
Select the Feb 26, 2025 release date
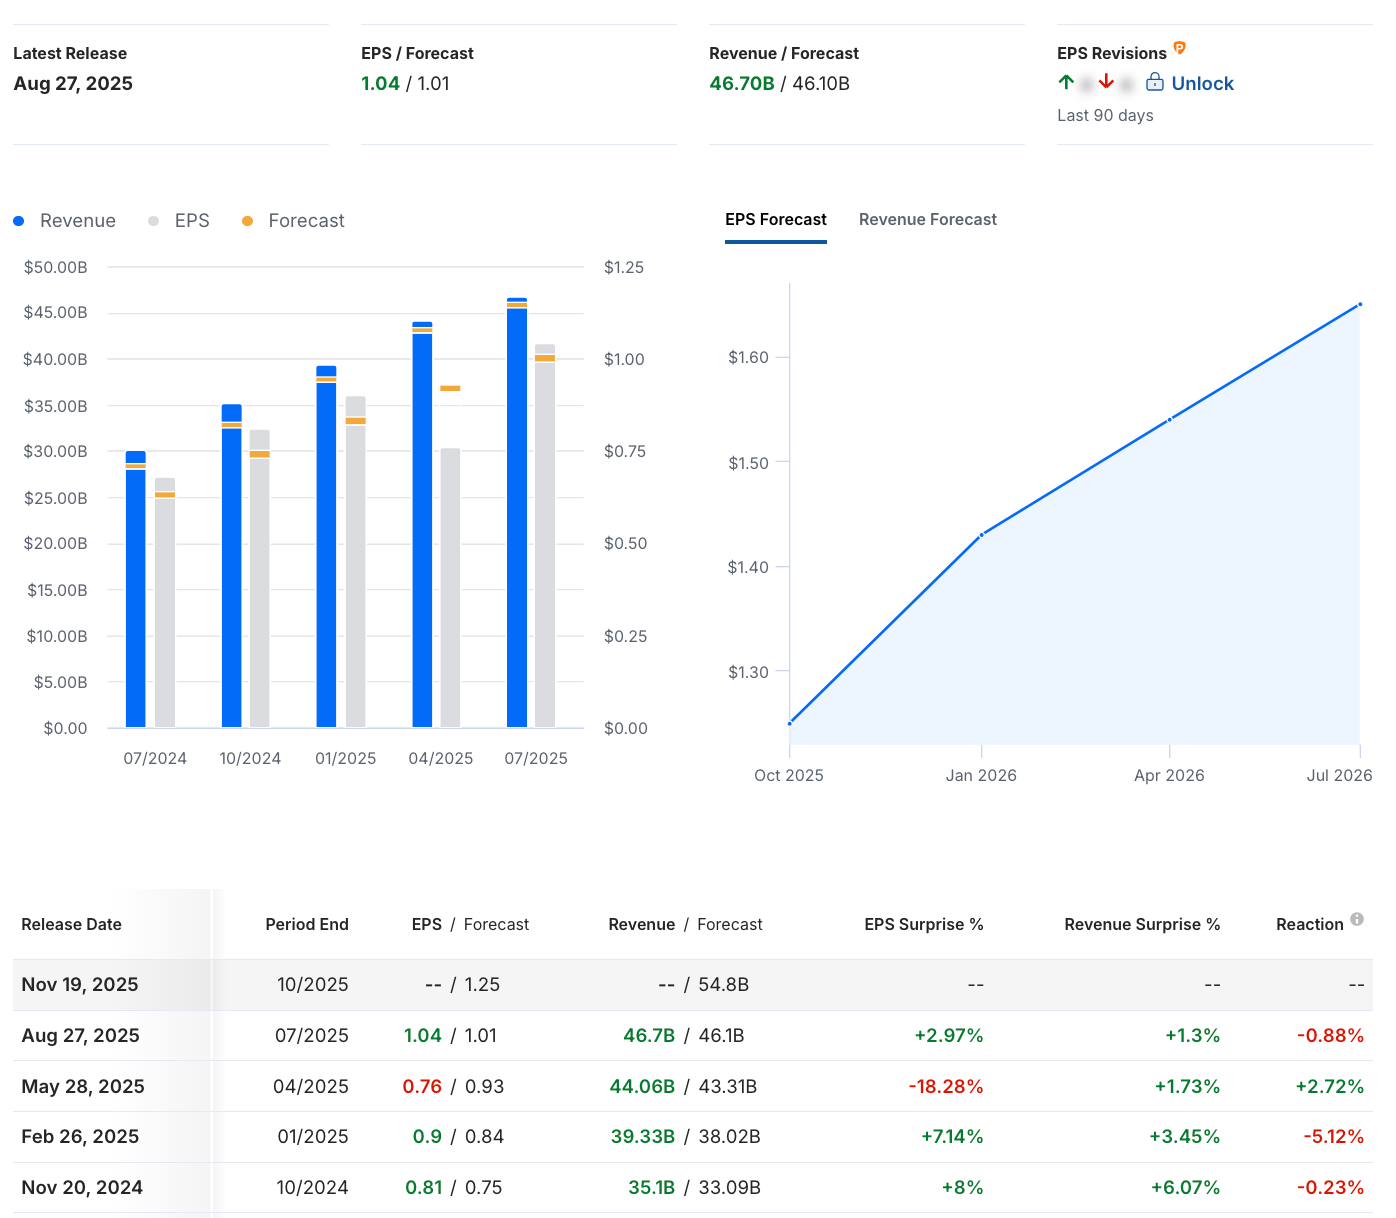[80, 1137]
